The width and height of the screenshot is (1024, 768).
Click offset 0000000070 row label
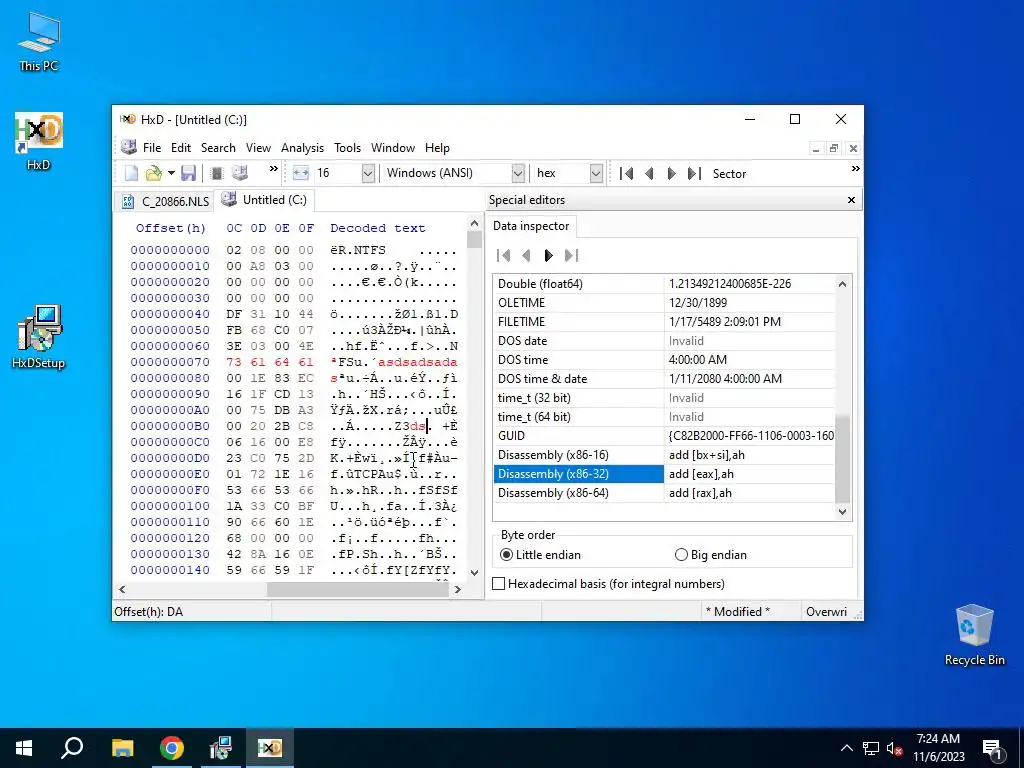(x=170, y=362)
